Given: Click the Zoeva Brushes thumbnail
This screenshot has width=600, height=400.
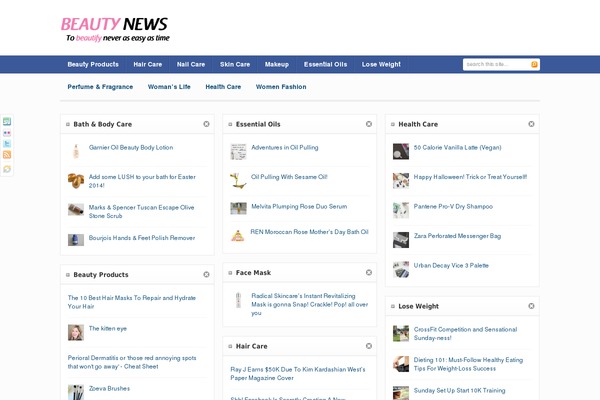Looking at the screenshot, I should [x=76, y=392].
